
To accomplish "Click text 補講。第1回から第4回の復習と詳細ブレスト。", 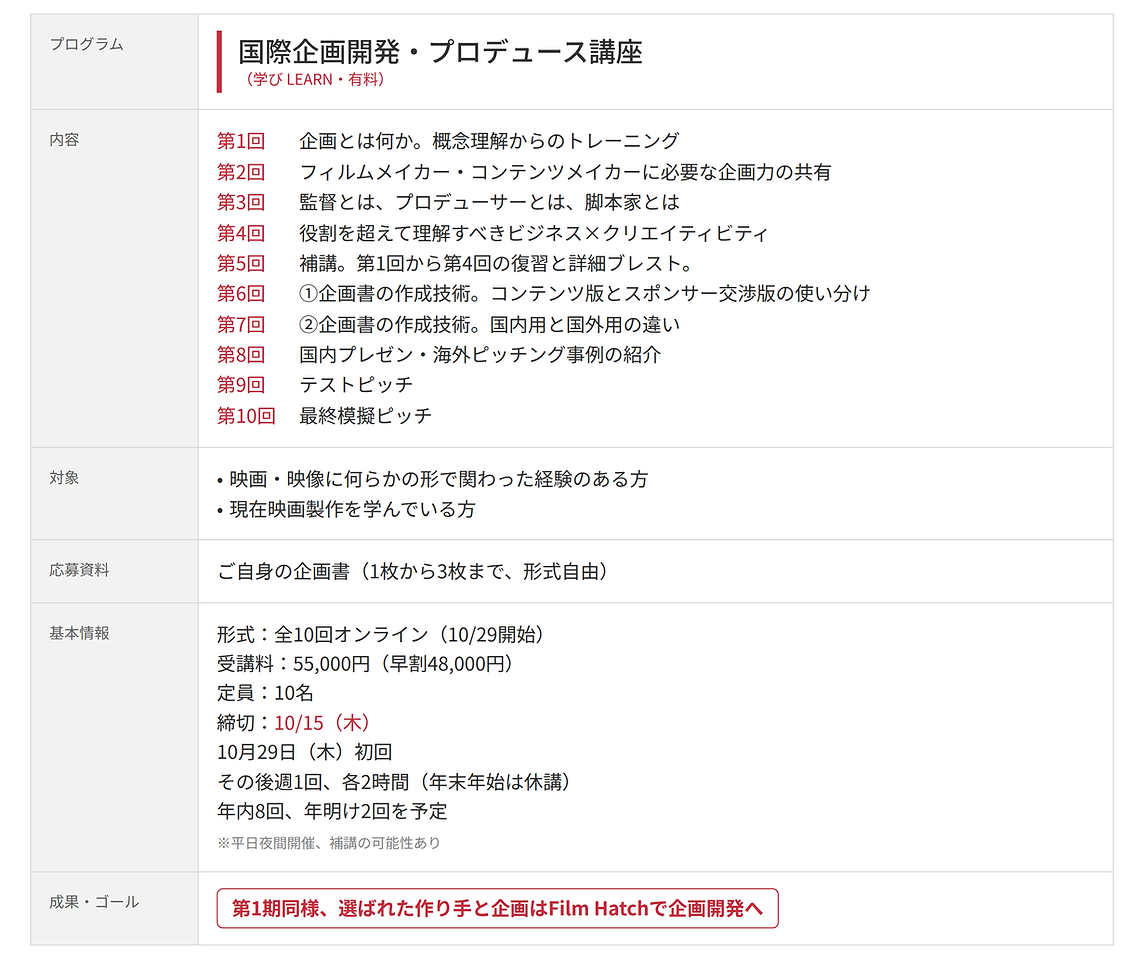I will (x=496, y=263).
